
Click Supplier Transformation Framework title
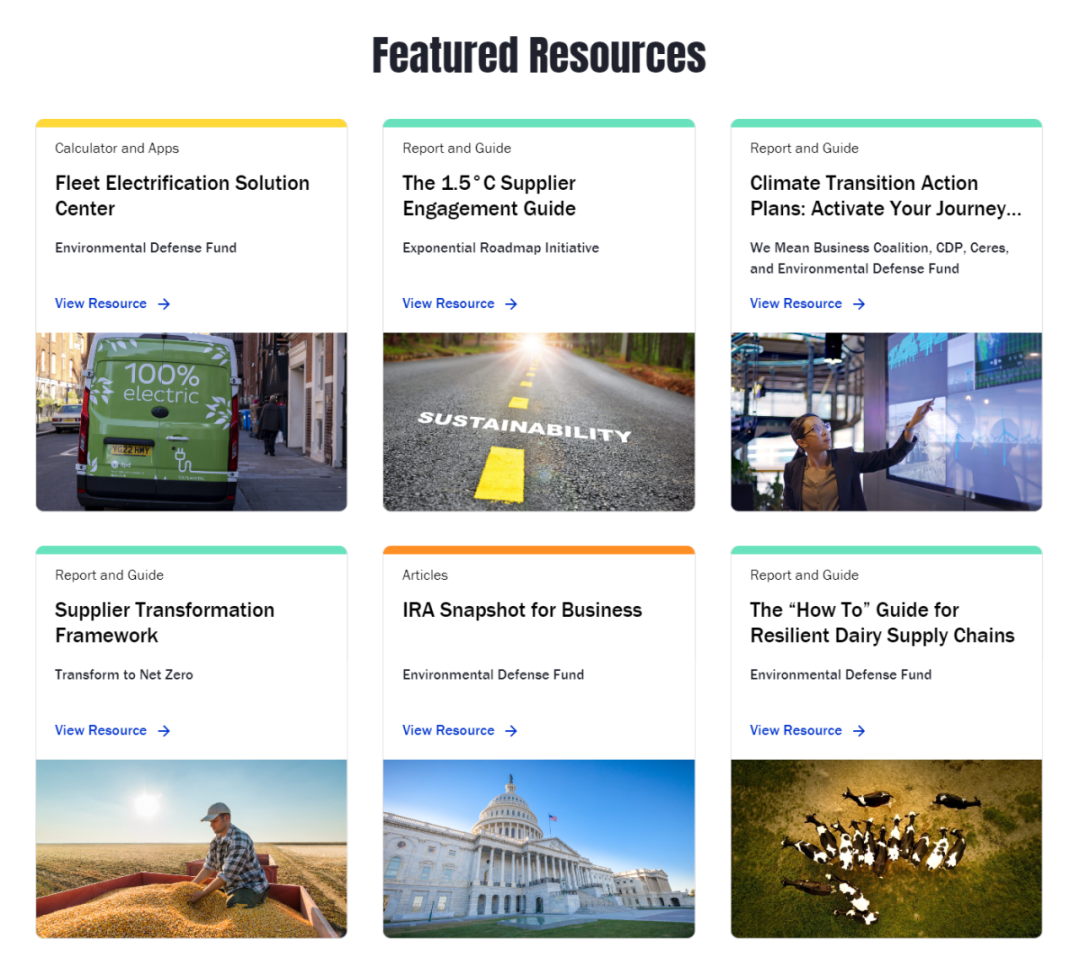(x=165, y=623)
